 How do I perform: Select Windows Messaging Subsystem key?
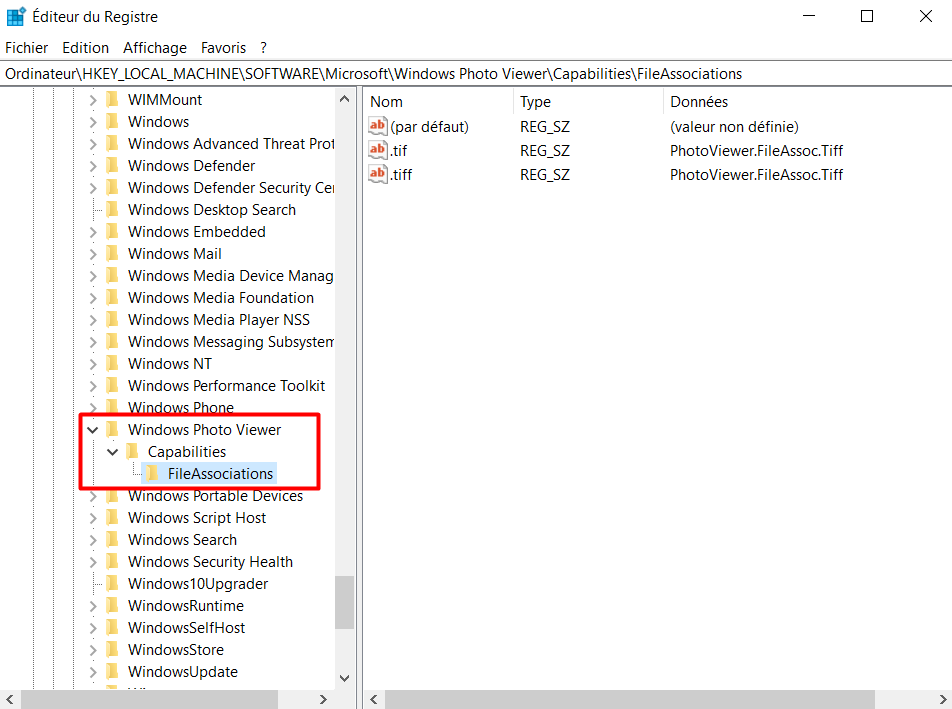[231, 342]
